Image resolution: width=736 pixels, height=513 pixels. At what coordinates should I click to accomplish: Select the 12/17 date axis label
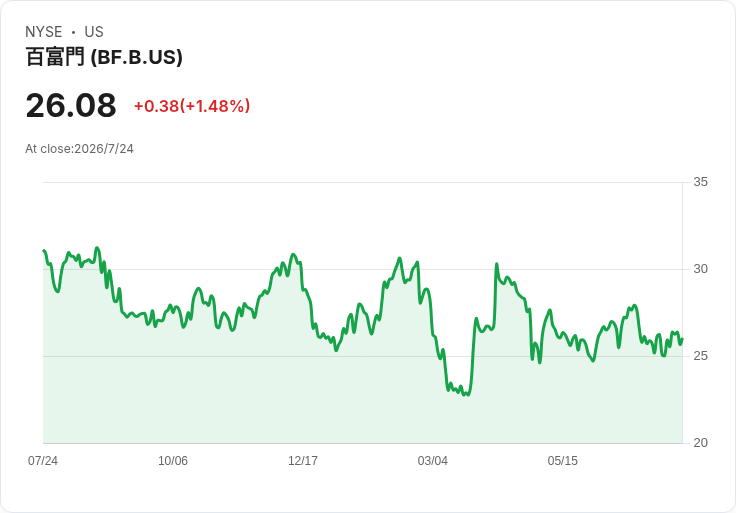tap(303, 461)
